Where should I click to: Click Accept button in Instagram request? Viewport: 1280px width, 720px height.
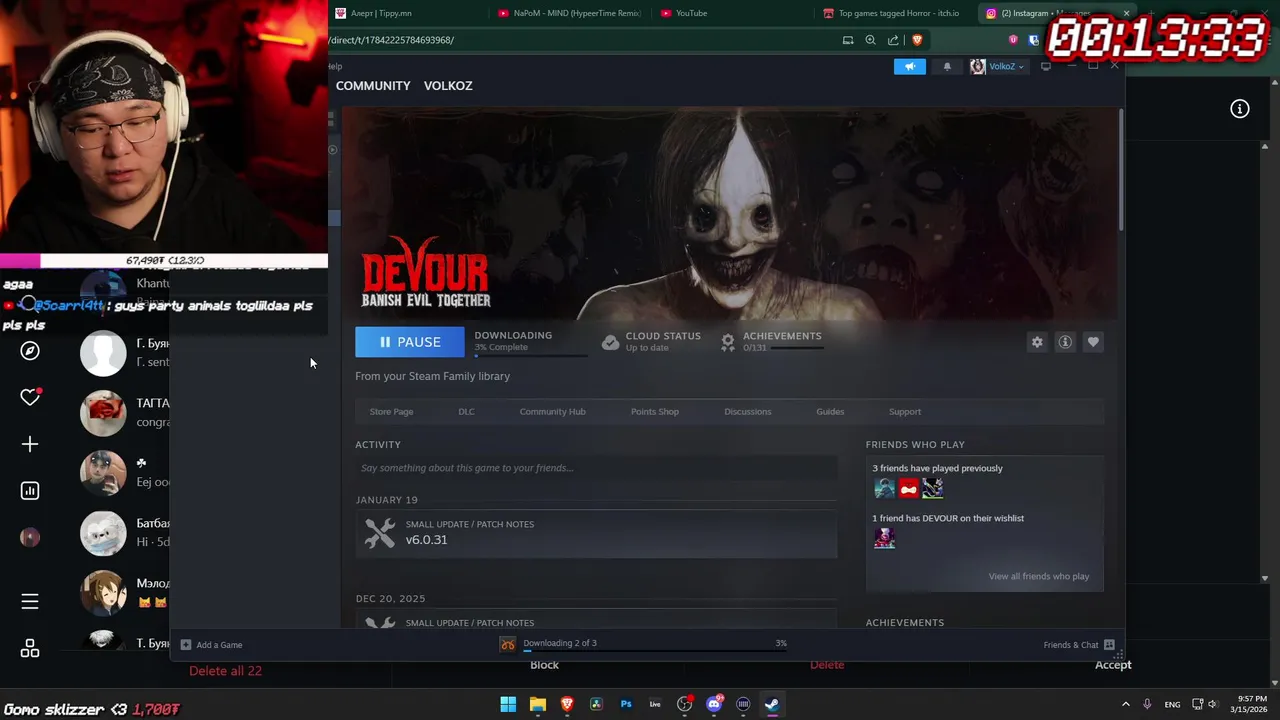point(1113,665)
